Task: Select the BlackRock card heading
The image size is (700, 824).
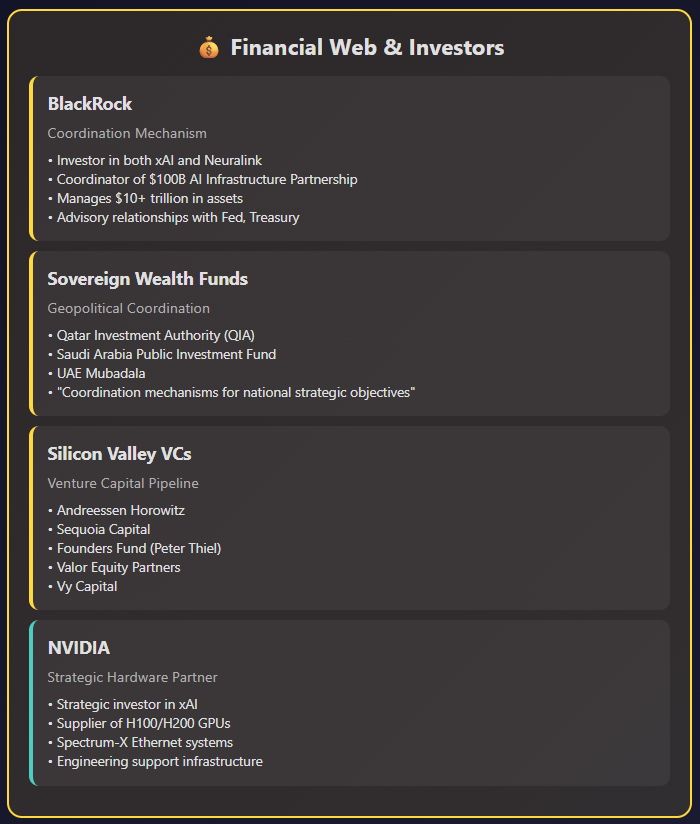Action: point(90,104)
